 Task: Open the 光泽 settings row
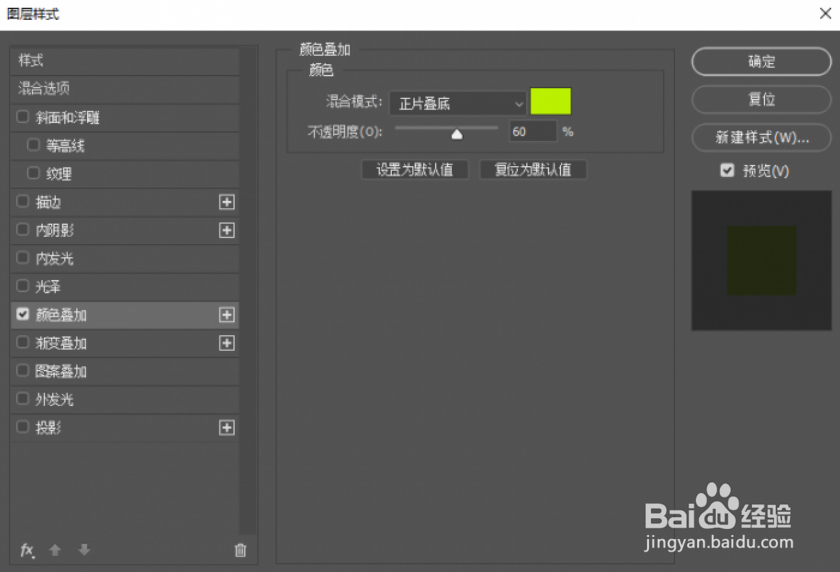click(124, 287)
